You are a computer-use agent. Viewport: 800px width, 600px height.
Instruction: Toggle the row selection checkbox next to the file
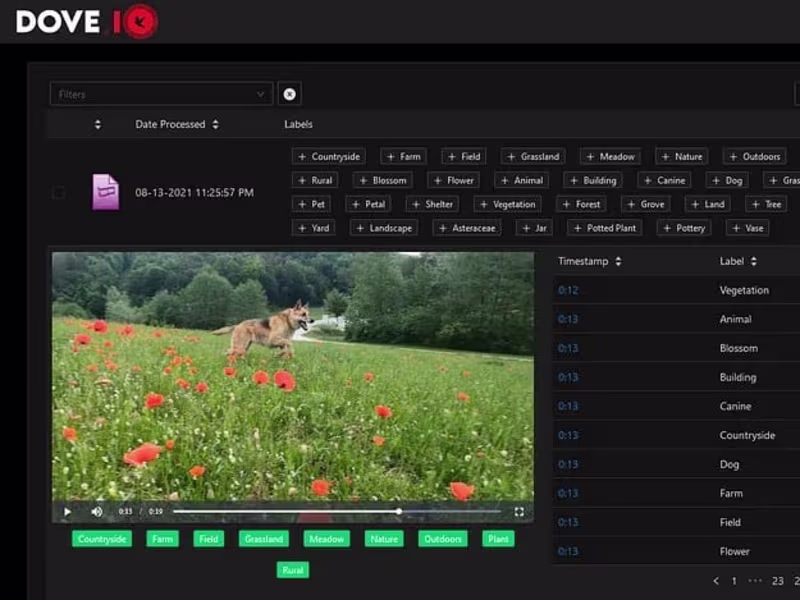[57, 193]
